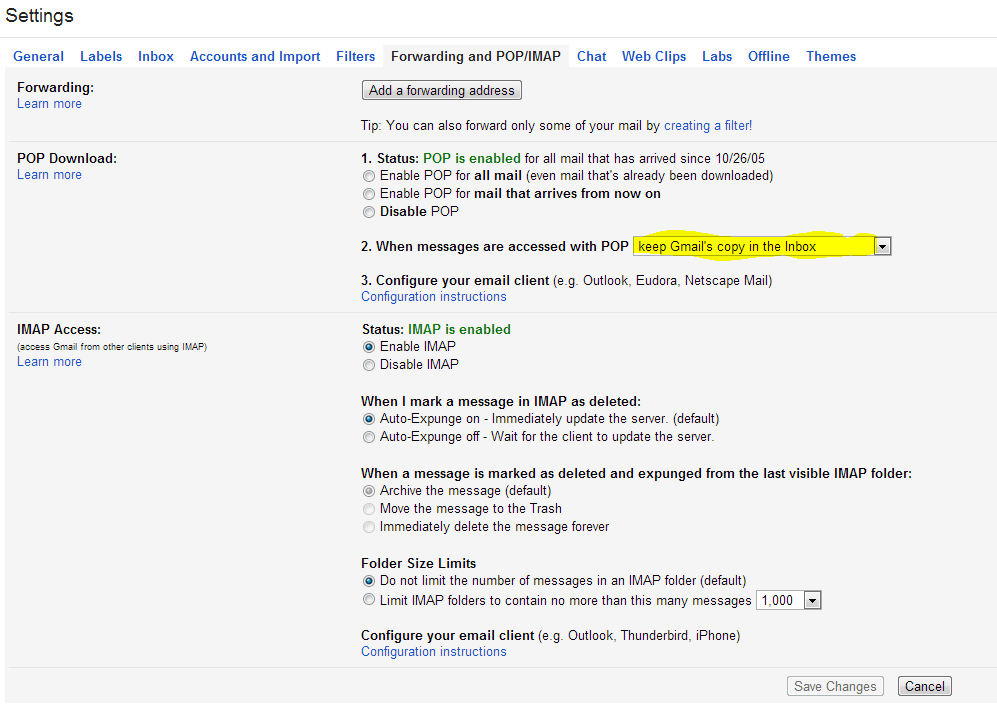Open IMAP Configuration instructions link
This screenshot has width=997, height=712.
[434, 652]
